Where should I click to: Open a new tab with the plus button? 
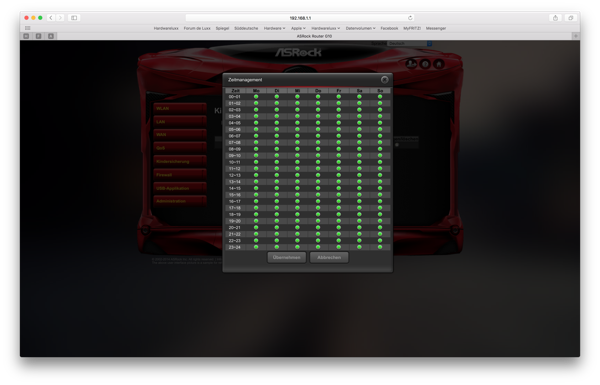[x=576, y=36]
